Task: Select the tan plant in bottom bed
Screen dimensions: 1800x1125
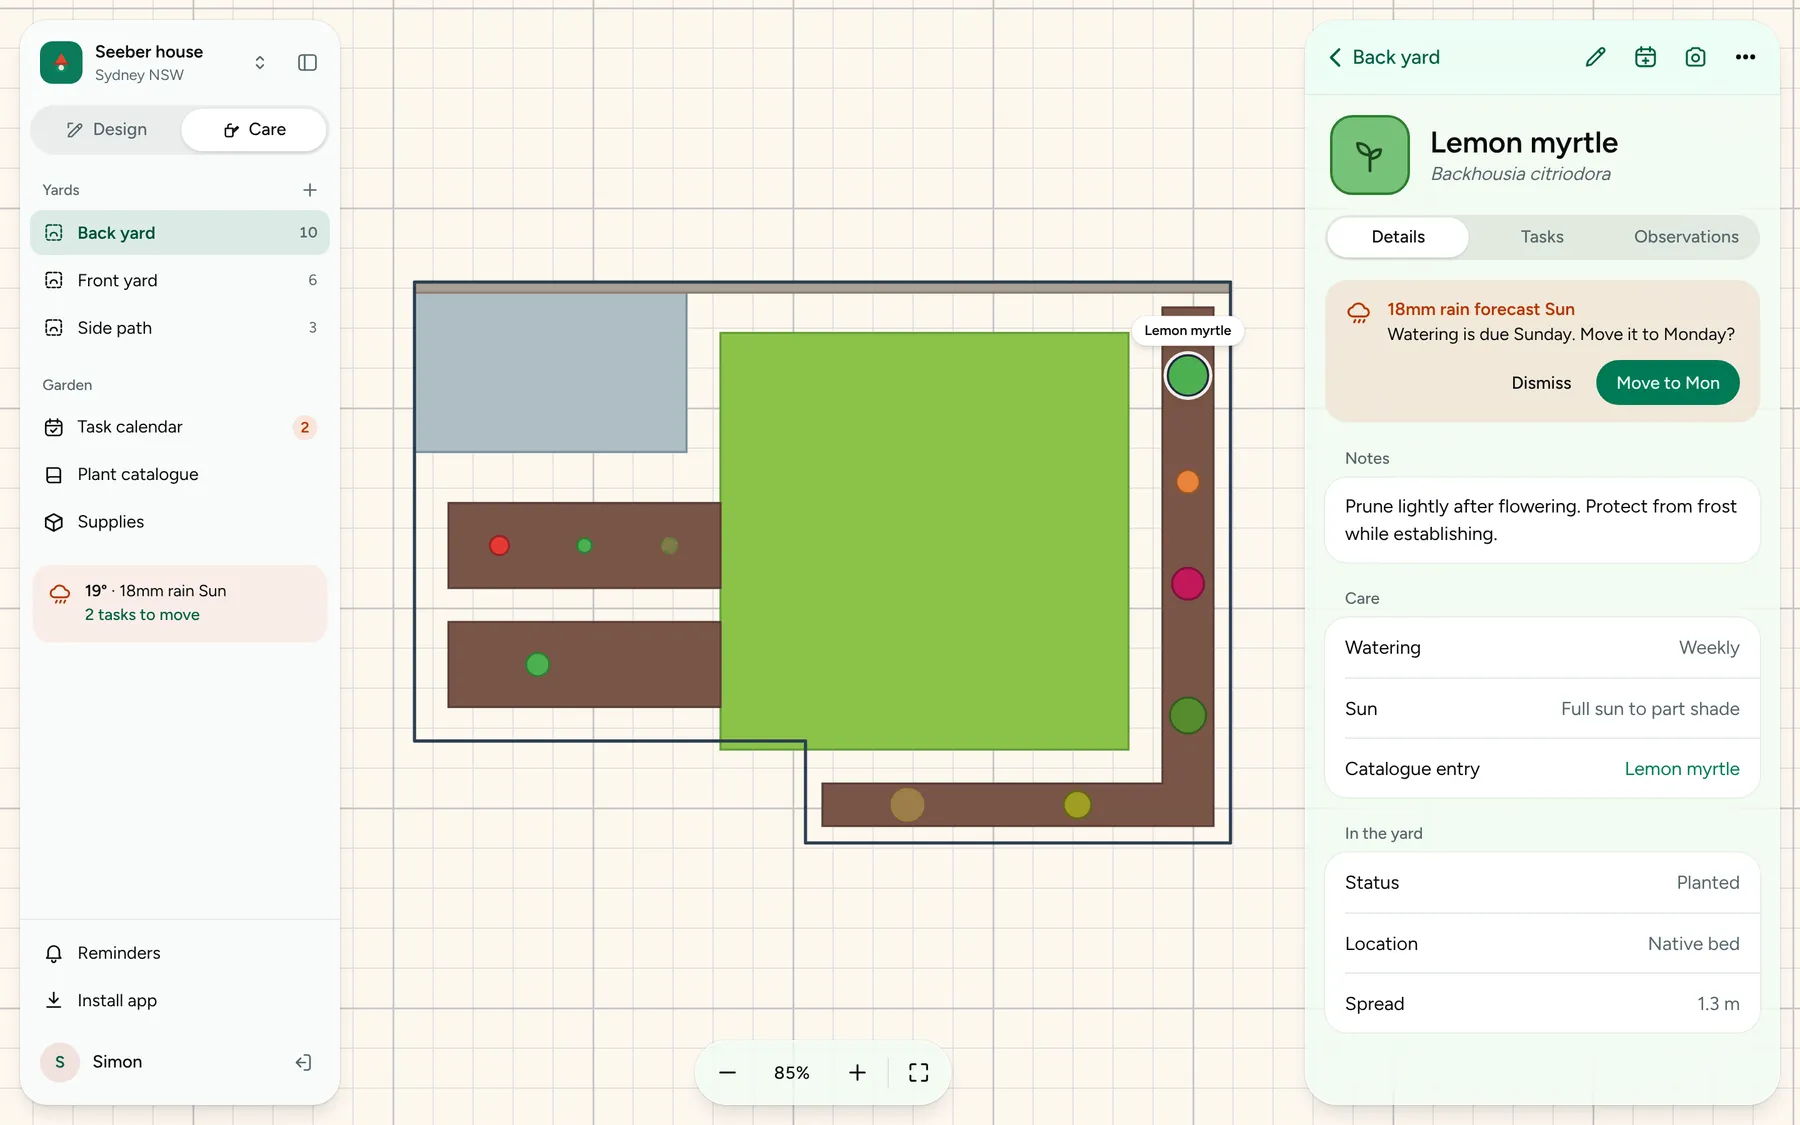Action: coord(907,804)
